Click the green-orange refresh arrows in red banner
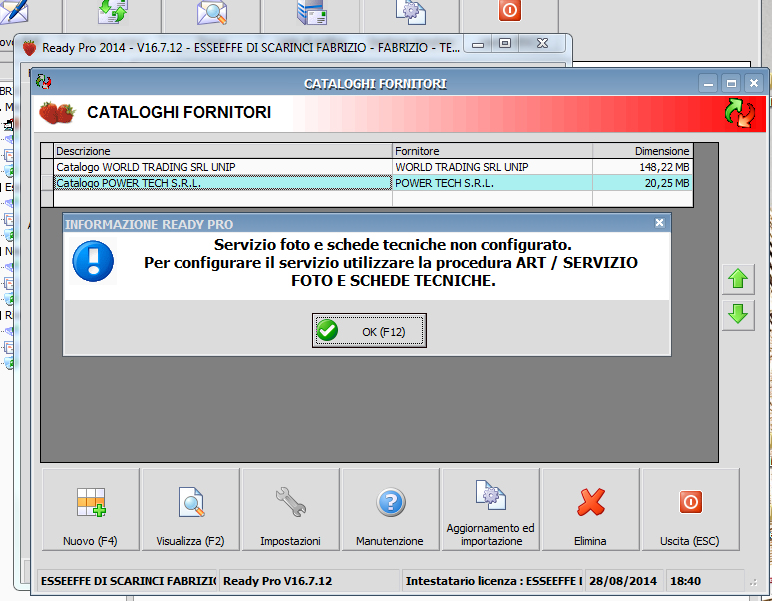Viewport: 772px width, 601px height. 740,113
